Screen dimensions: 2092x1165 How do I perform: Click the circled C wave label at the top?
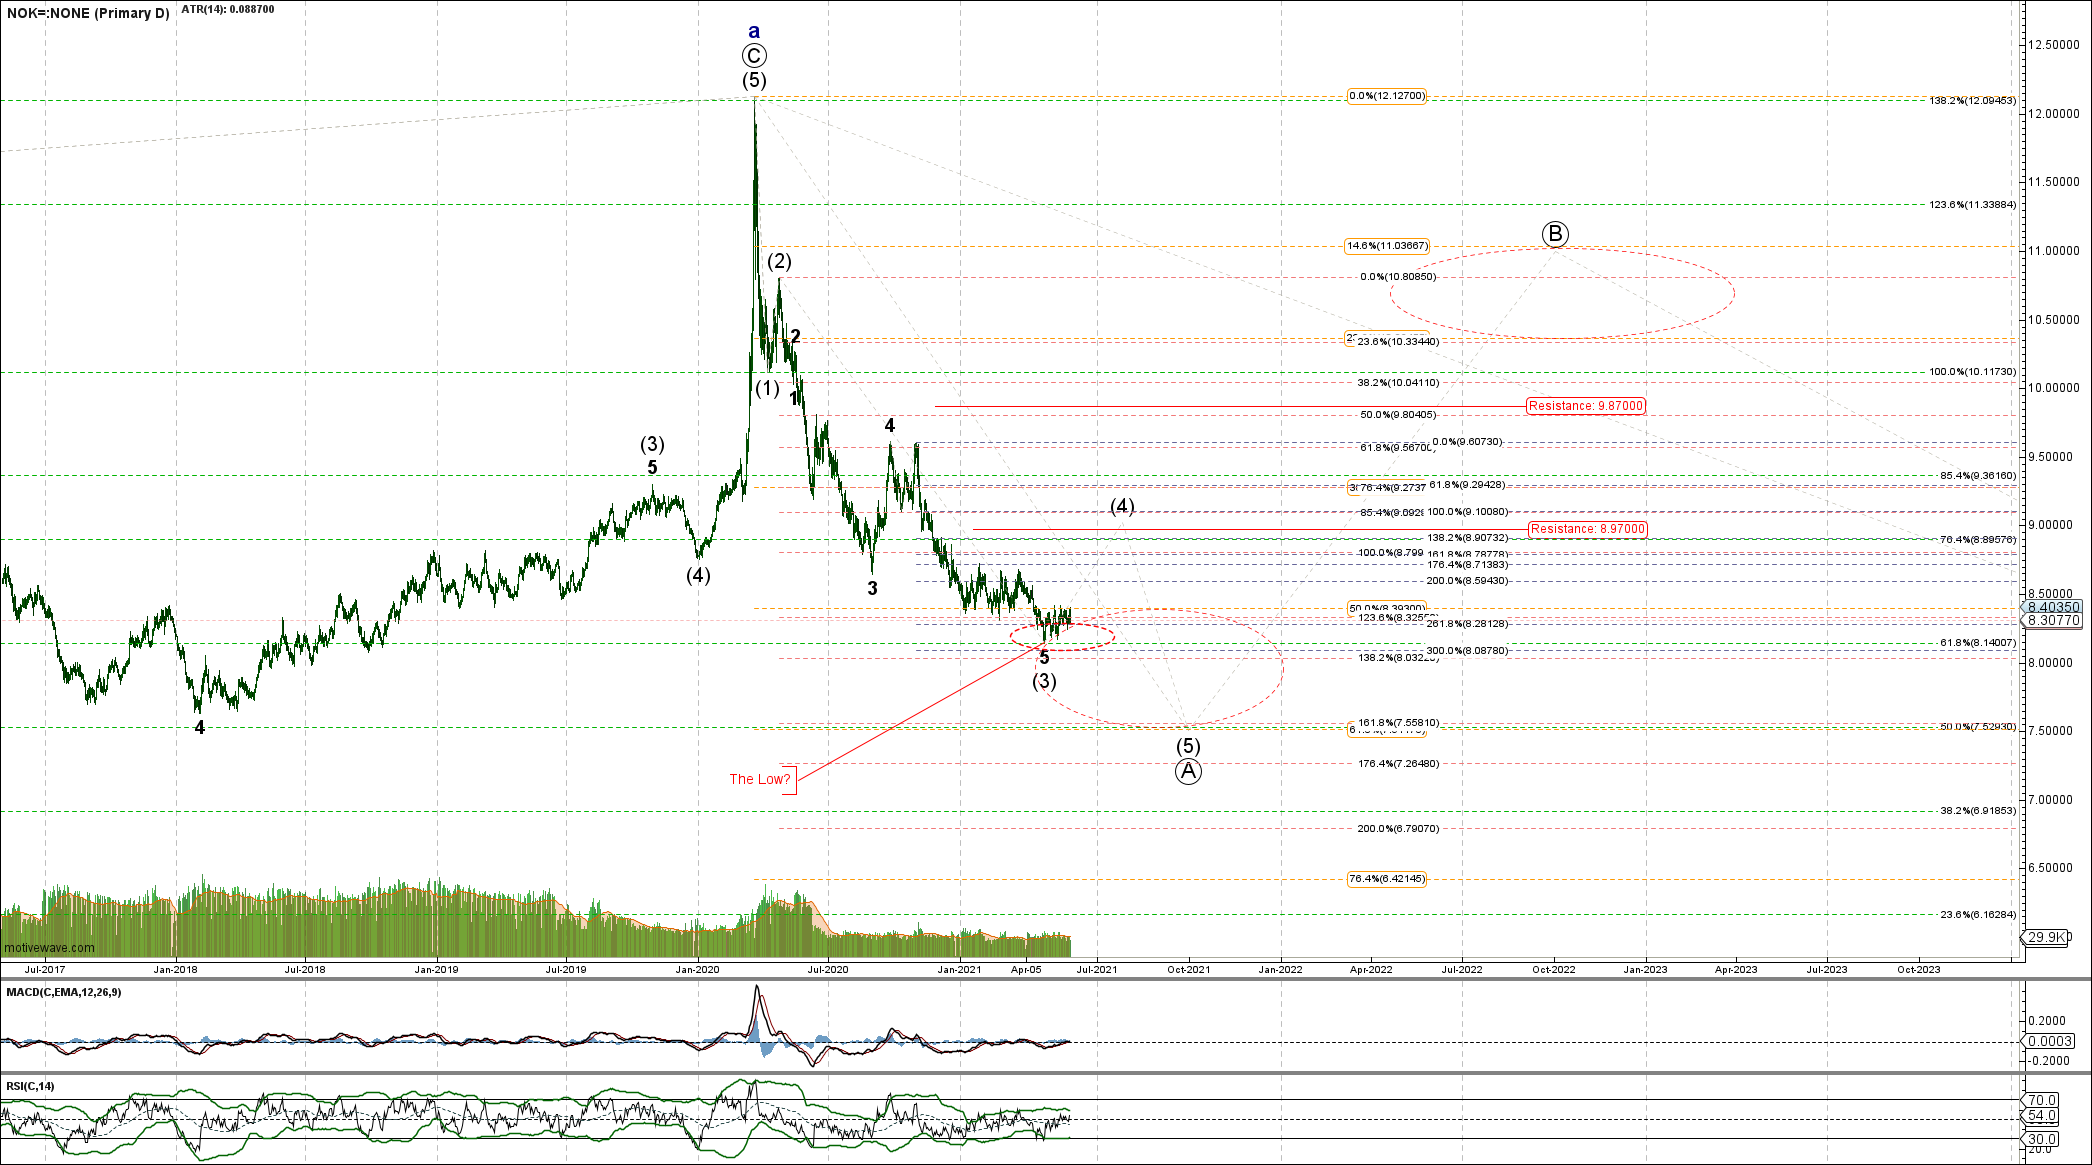[754, 56]
